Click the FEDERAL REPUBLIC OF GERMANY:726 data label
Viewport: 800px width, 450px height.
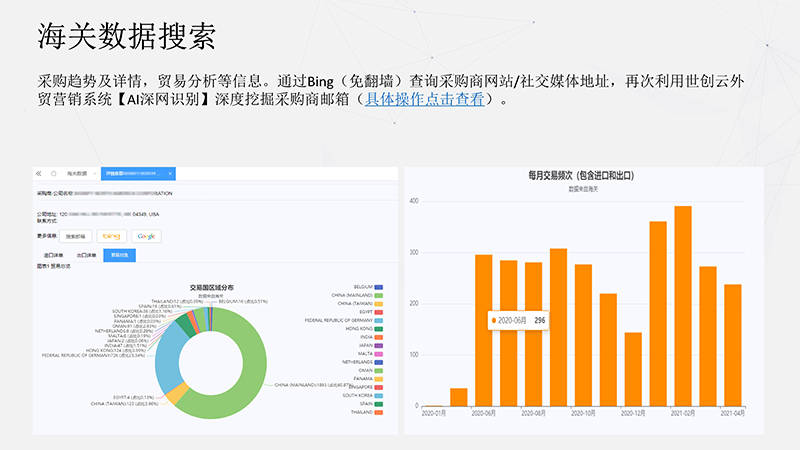click(93, 356)
